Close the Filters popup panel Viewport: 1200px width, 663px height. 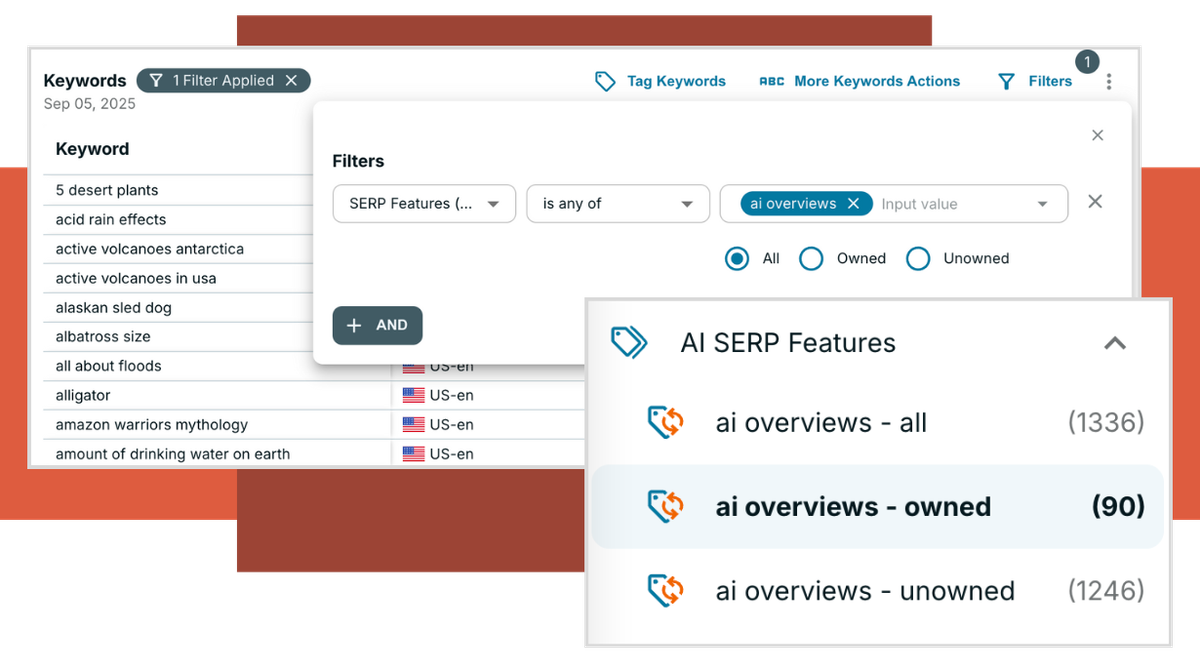[1097, 136]
